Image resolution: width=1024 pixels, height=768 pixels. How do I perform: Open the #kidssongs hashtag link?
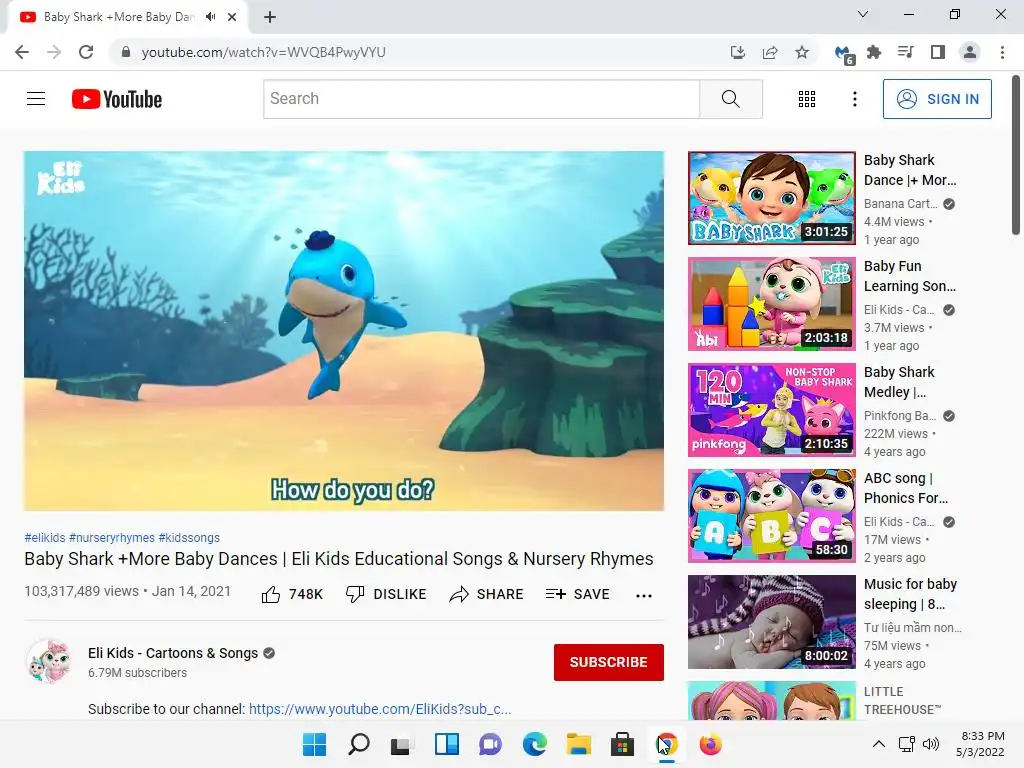coord(189,537)
